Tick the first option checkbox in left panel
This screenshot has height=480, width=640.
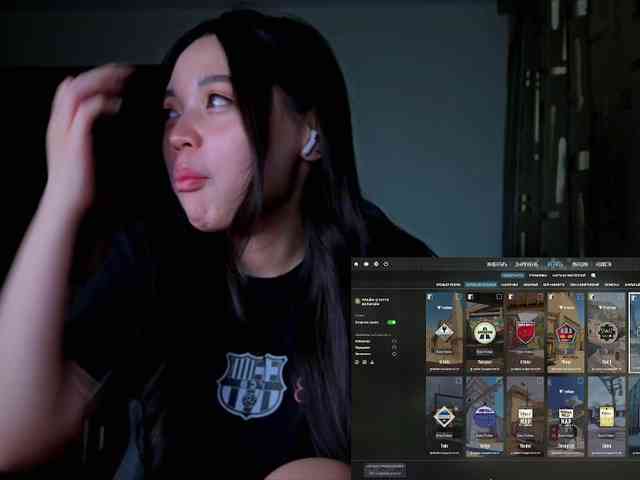tap(394, 341)
